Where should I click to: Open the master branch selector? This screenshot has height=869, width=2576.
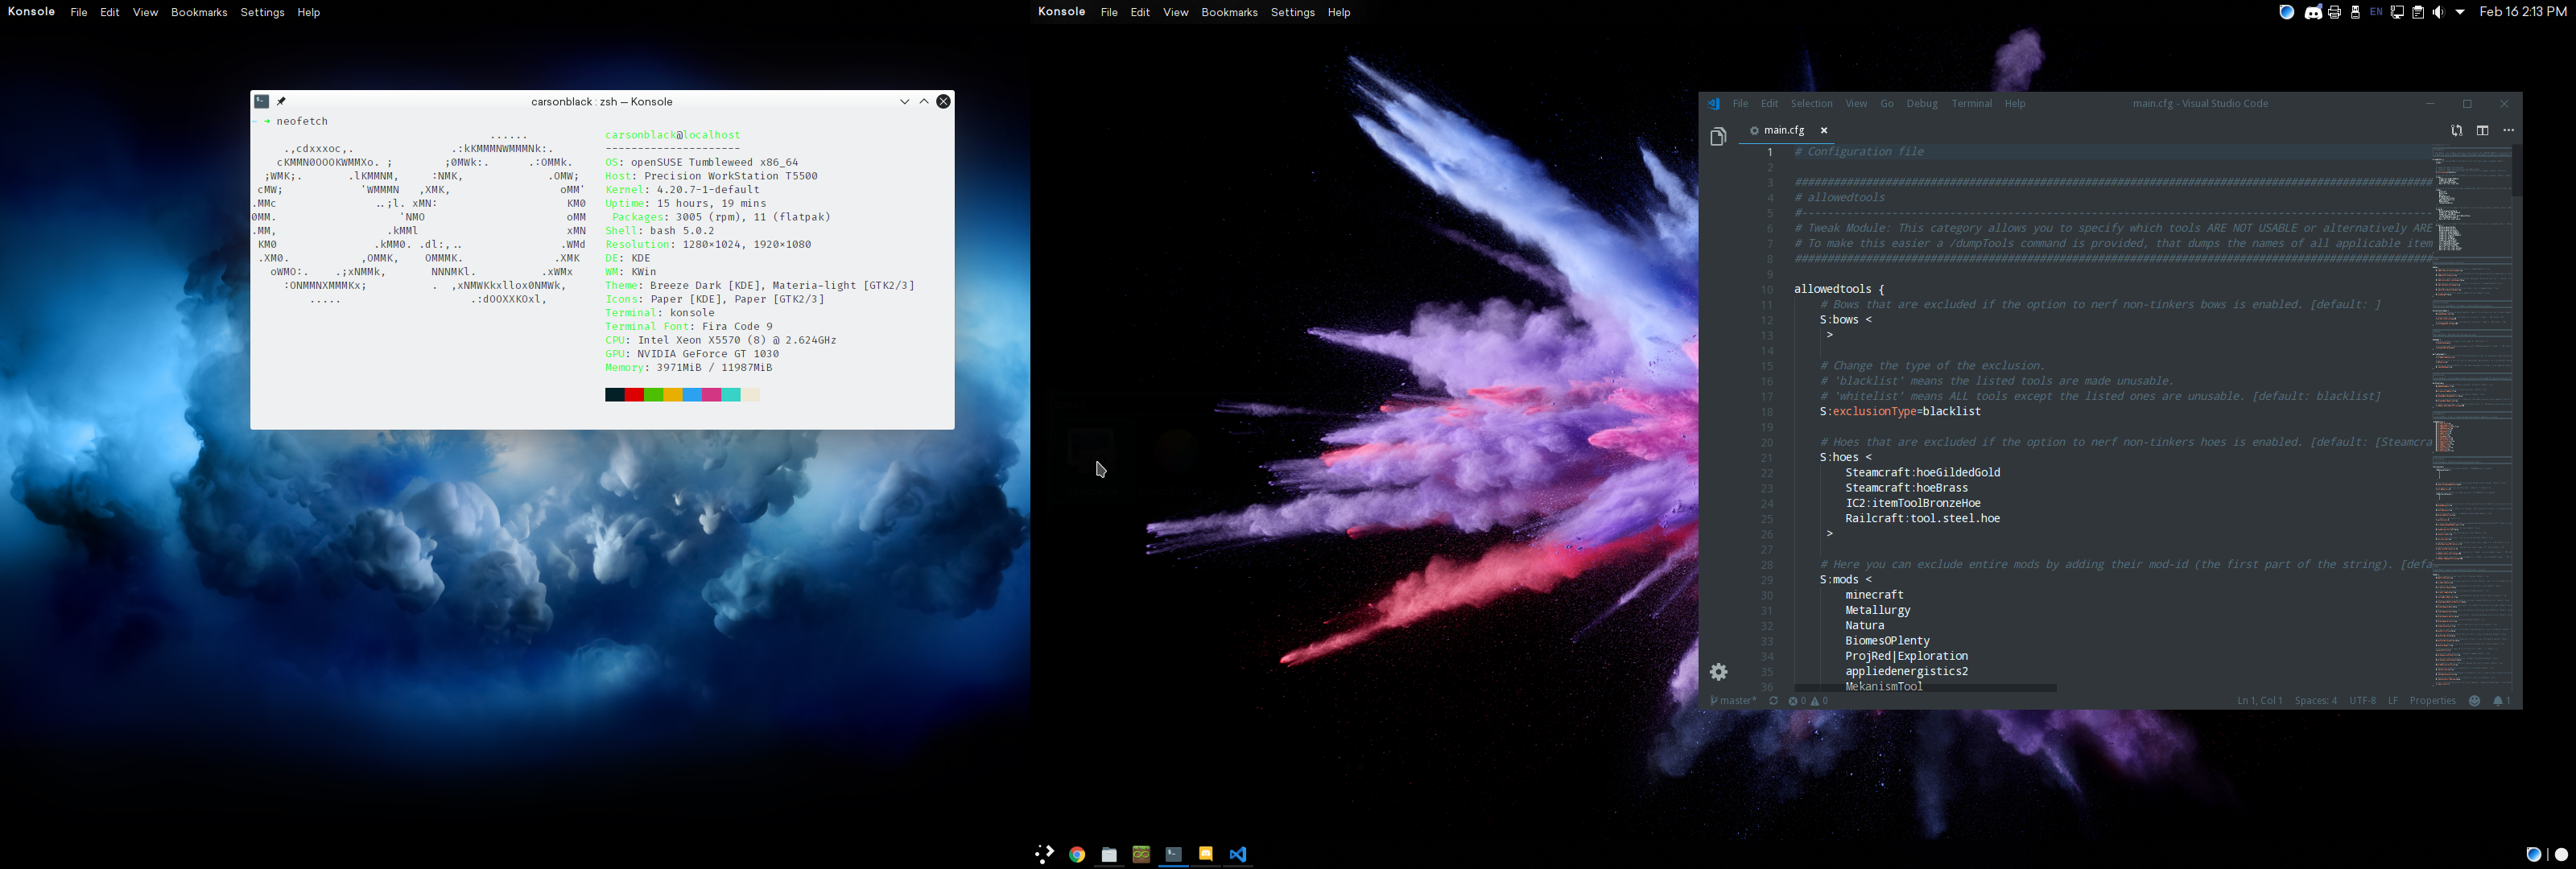click(x=1733, y=701)
